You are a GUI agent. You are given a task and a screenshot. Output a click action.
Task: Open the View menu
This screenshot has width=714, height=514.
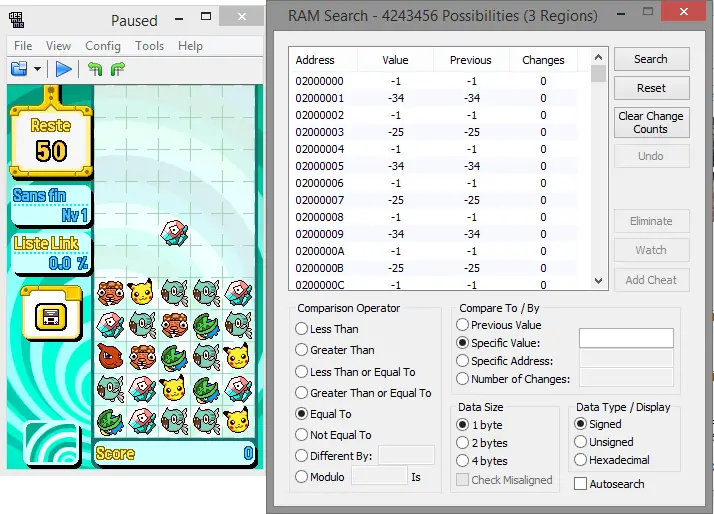pos(58,46)
